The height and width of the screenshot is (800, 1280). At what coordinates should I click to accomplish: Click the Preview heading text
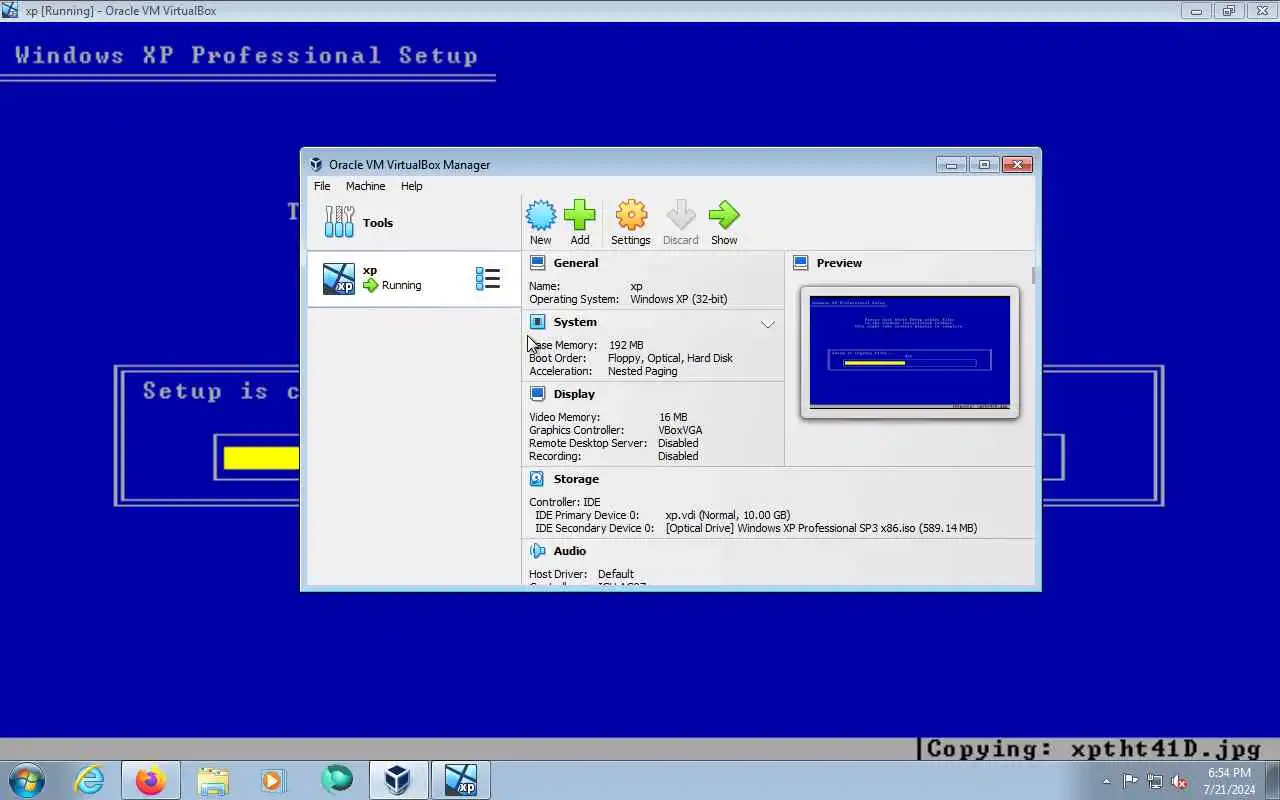click(839, 263)
